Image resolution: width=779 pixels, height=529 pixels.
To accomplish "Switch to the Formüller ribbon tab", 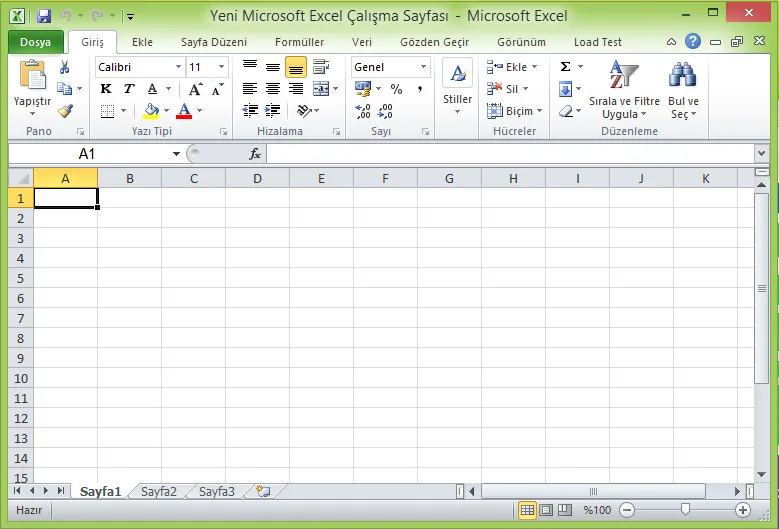I will pyautogui.click(x=300, y=43).
